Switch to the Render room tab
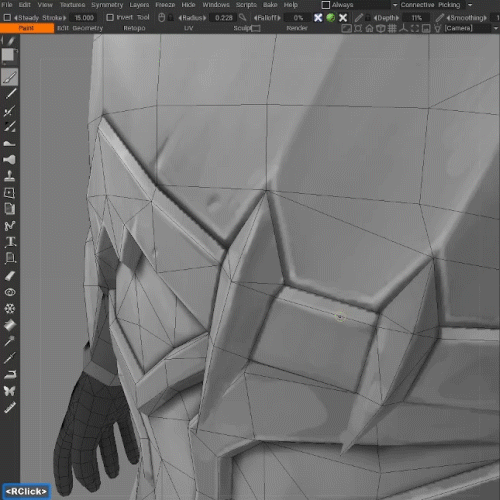The width and height of the screenshot is (500, 500). pyautogui.click(x=297, y=28)
